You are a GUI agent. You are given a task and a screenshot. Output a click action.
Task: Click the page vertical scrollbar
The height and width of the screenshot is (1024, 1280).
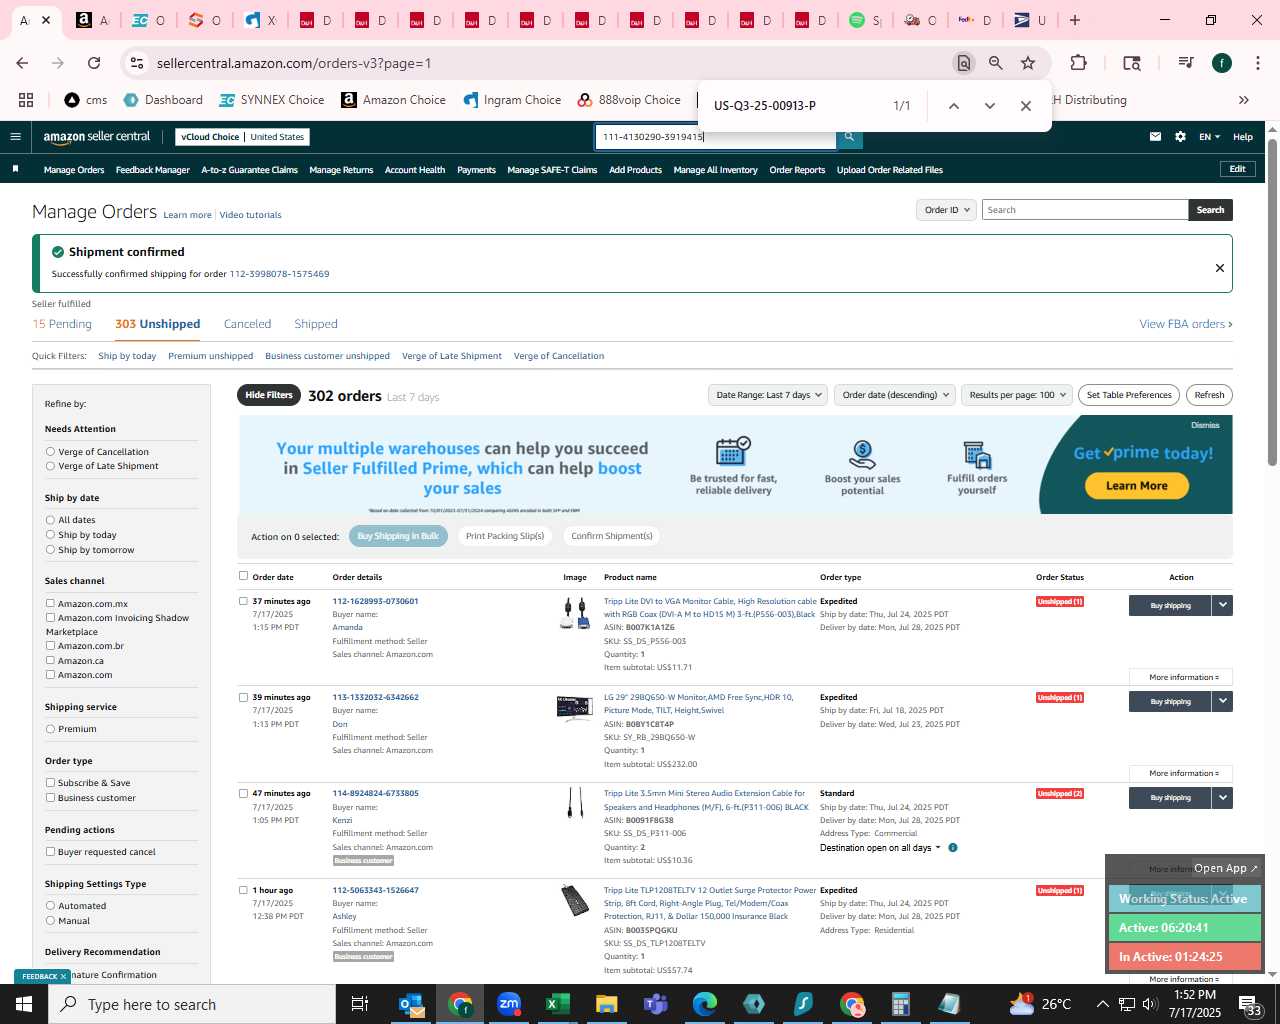1272,300
